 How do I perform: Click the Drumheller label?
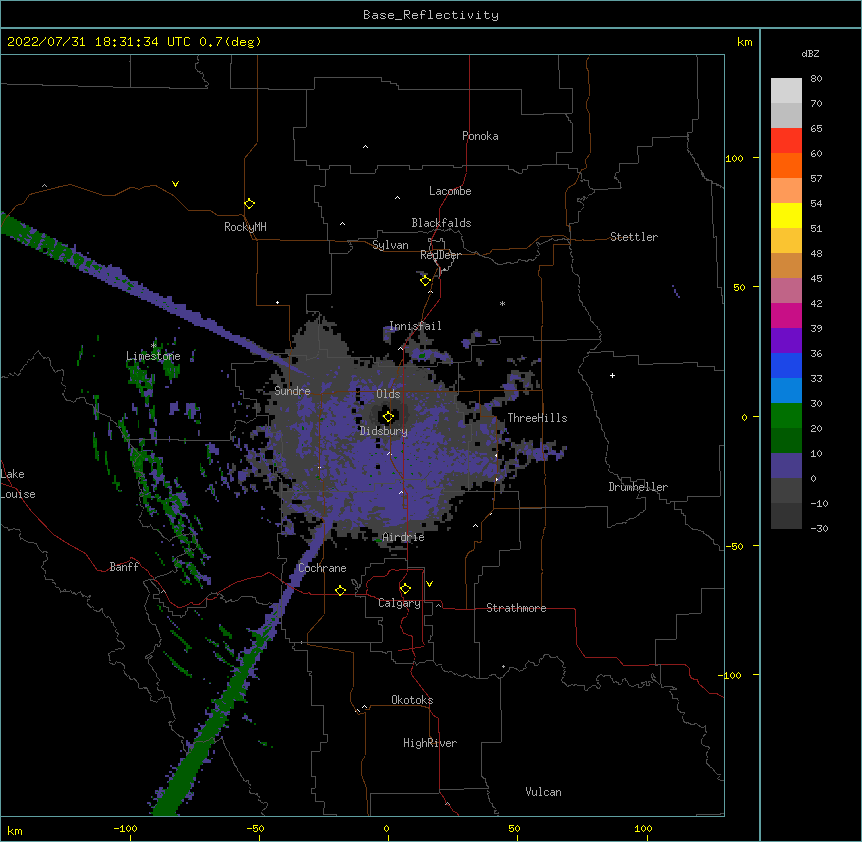pyautogui.click(x=638, y=487)
